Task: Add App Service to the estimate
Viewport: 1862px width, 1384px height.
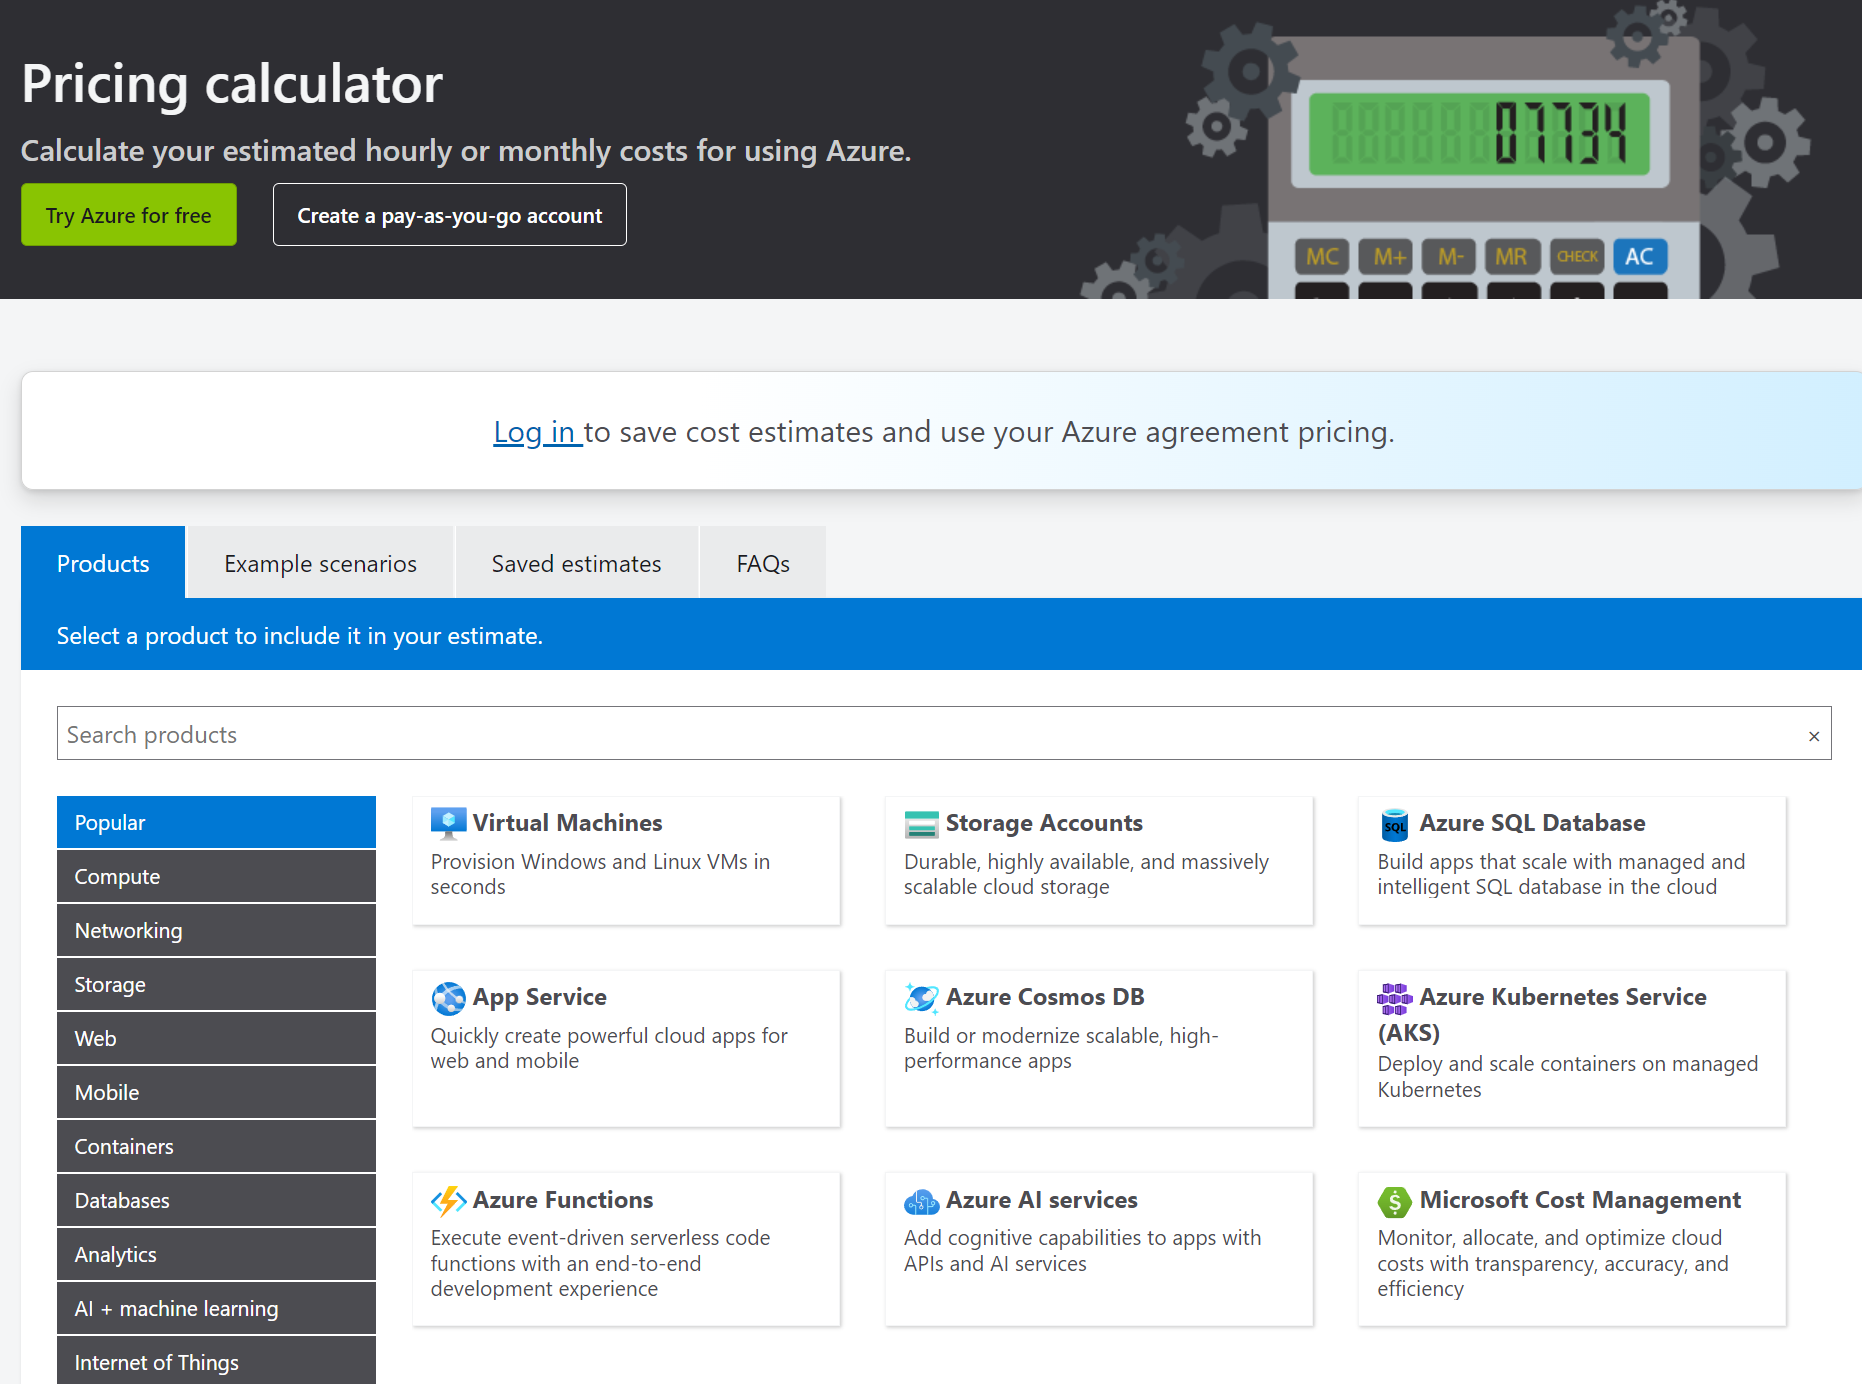Action: pyautogui.click(x=626, y=1049)
